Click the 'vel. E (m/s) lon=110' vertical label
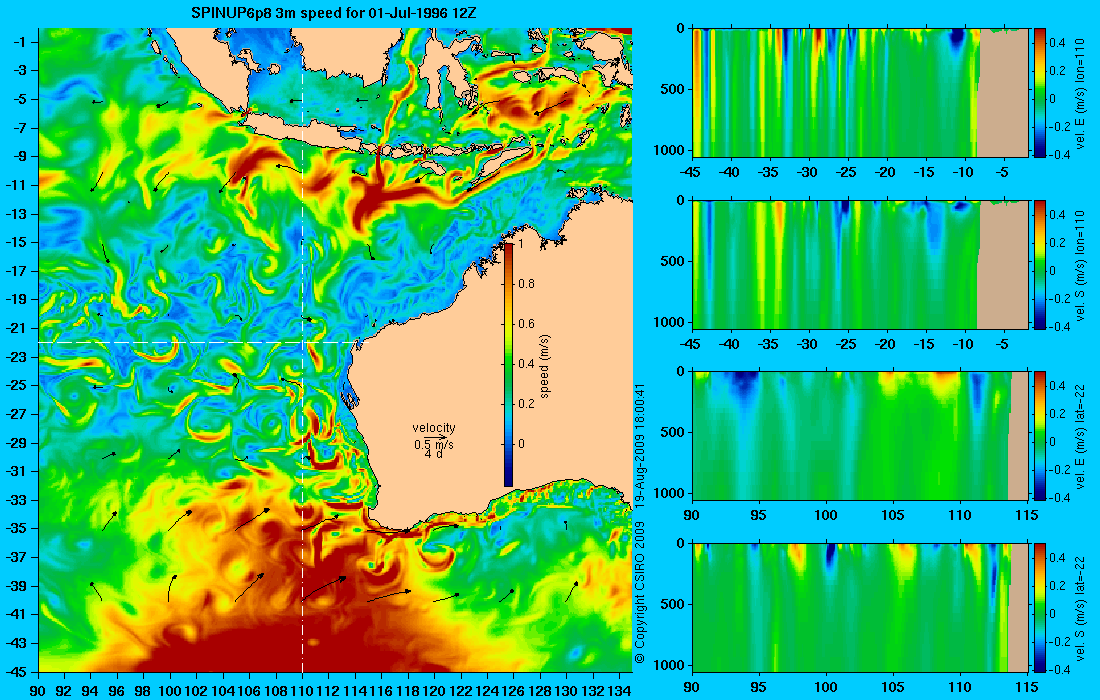The height and width of the screenshot is (700, 1100). point(1081,93)
